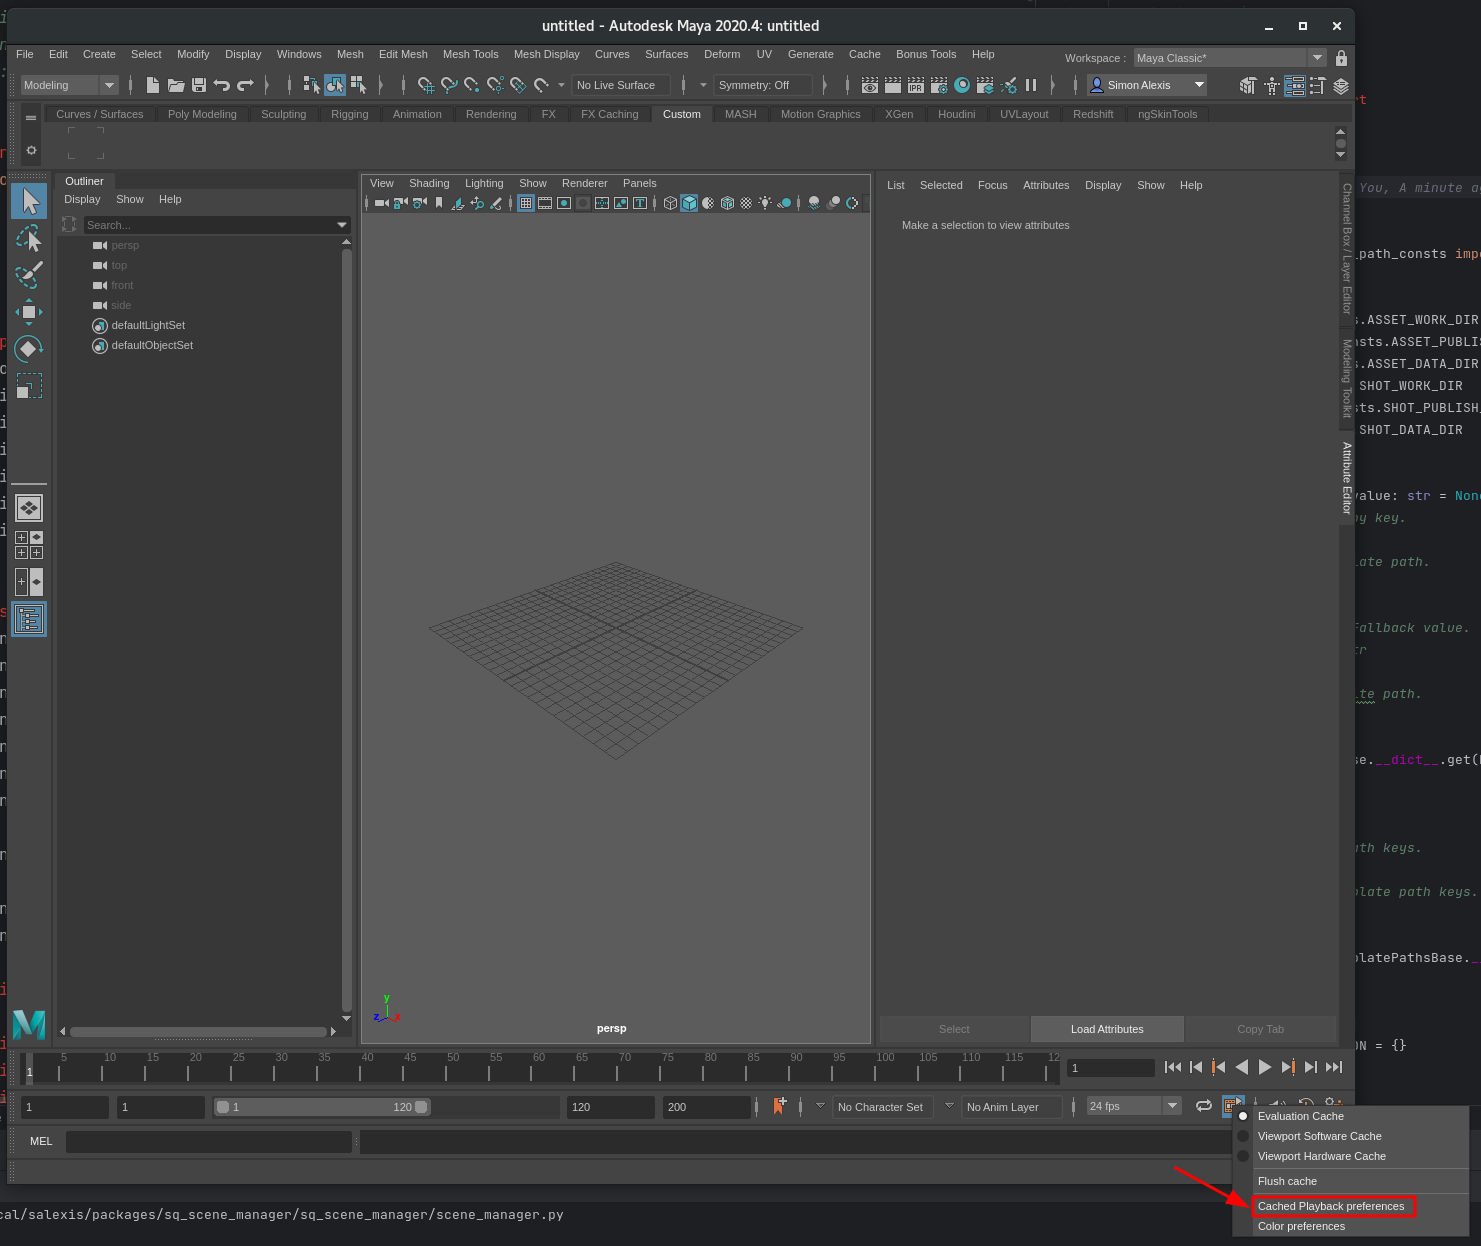Click the Redo arrow icon

tap(245, 85)
